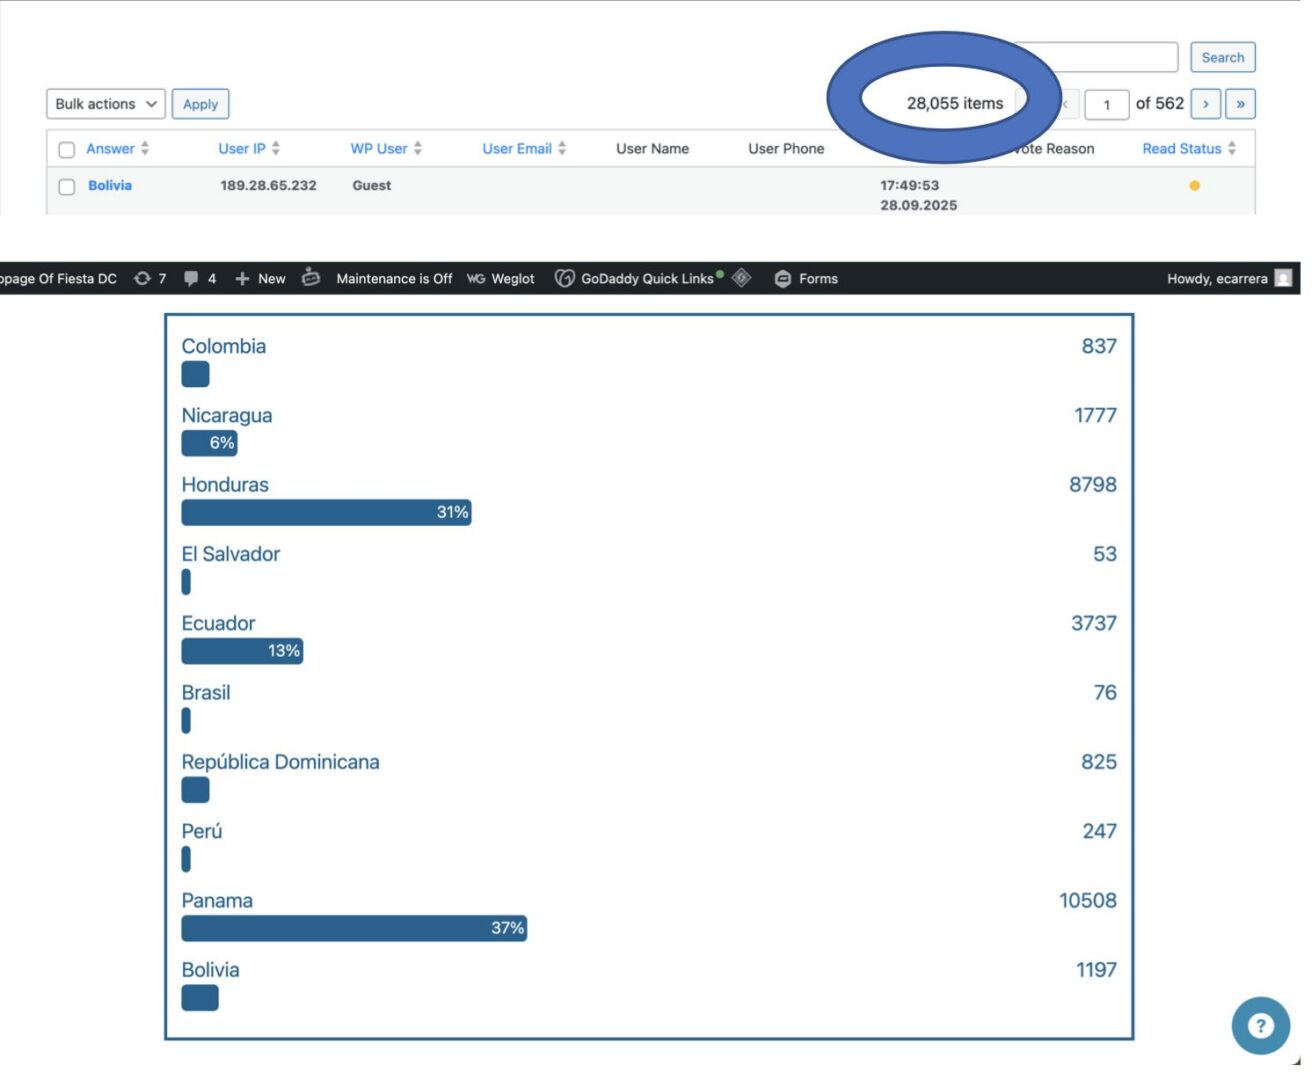Click the yellow read status dot
This screenshot has height=1080, width=1312.
coord(1194,185)
